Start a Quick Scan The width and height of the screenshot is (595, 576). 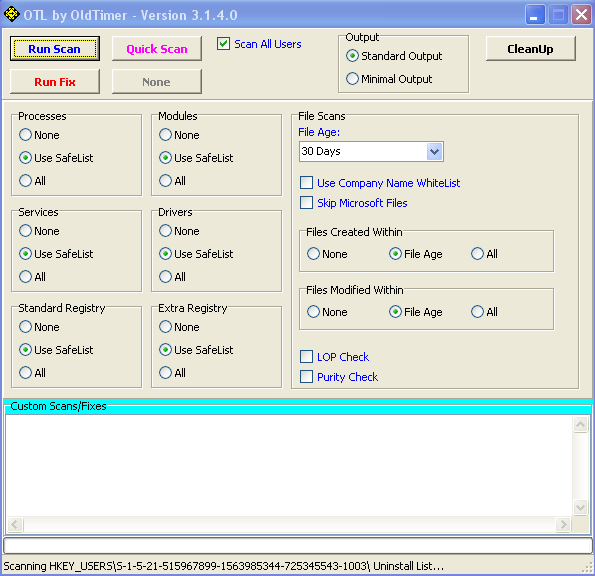pyautogui.click(x=157, y=49)
